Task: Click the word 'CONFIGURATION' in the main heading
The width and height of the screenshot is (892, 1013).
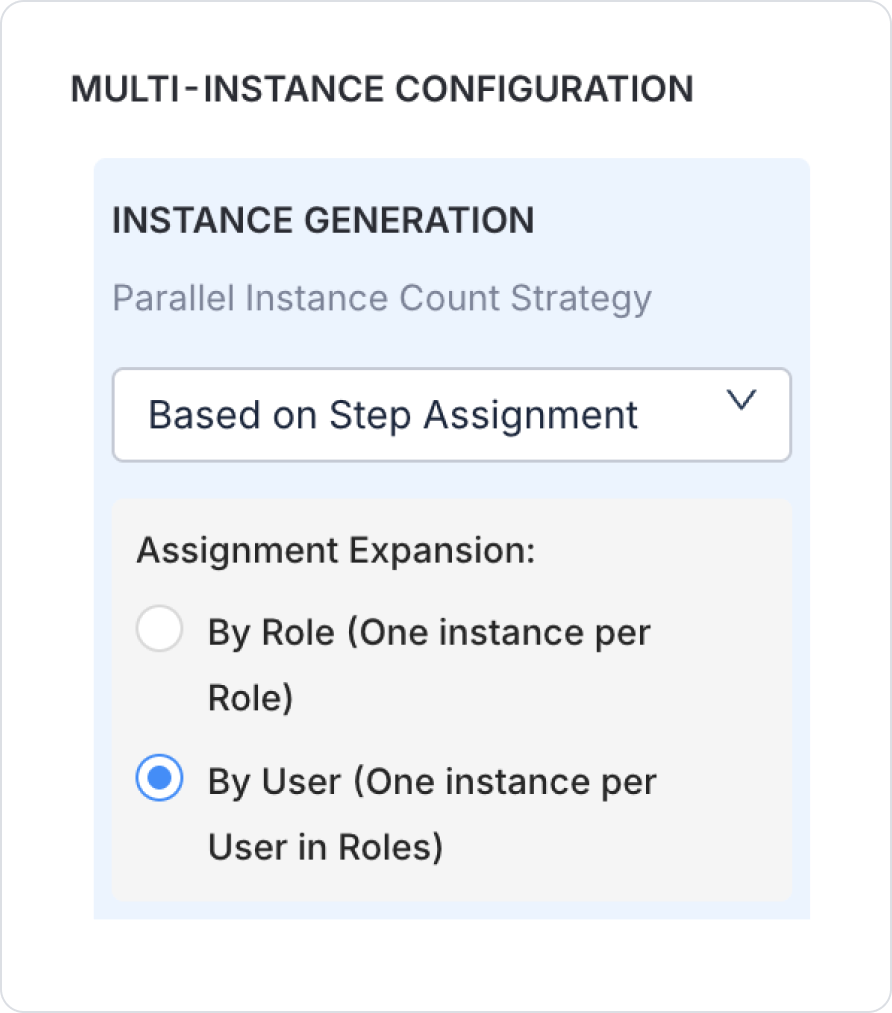Action: [x=545, y=89]
